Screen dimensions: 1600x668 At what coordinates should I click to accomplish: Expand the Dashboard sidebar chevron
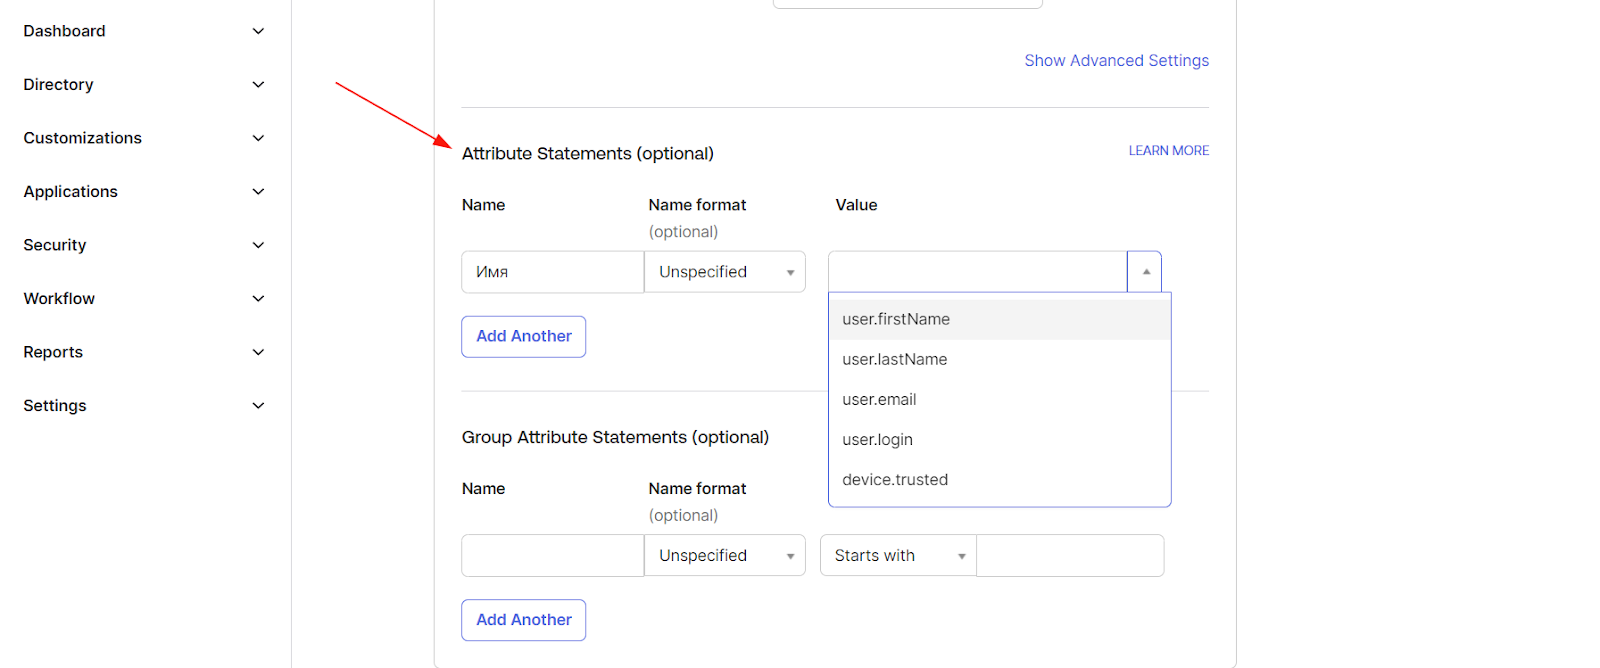point(258,31)
